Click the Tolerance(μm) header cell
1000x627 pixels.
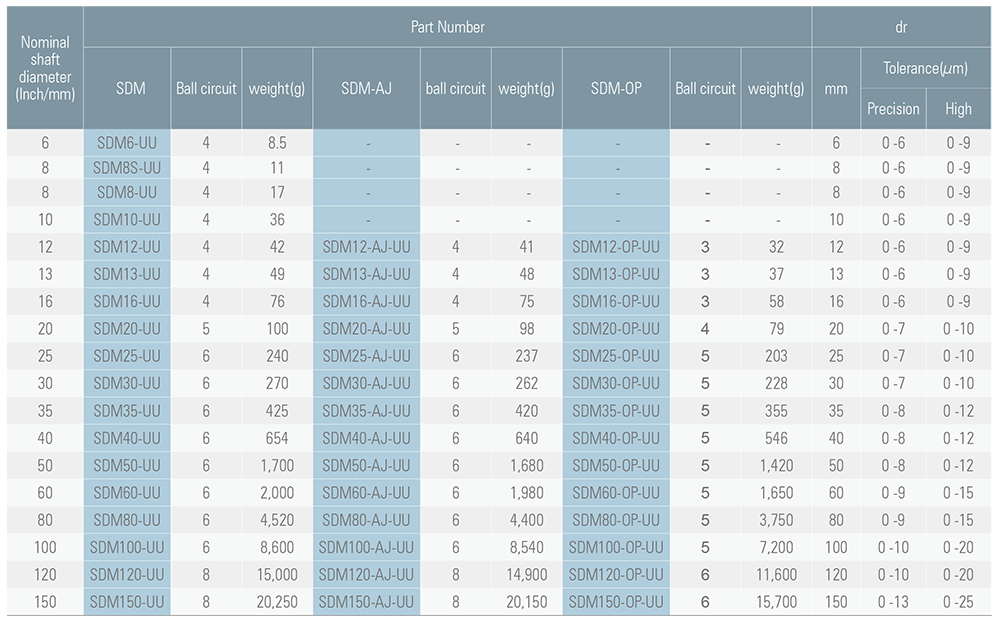[x=926, y=68]
